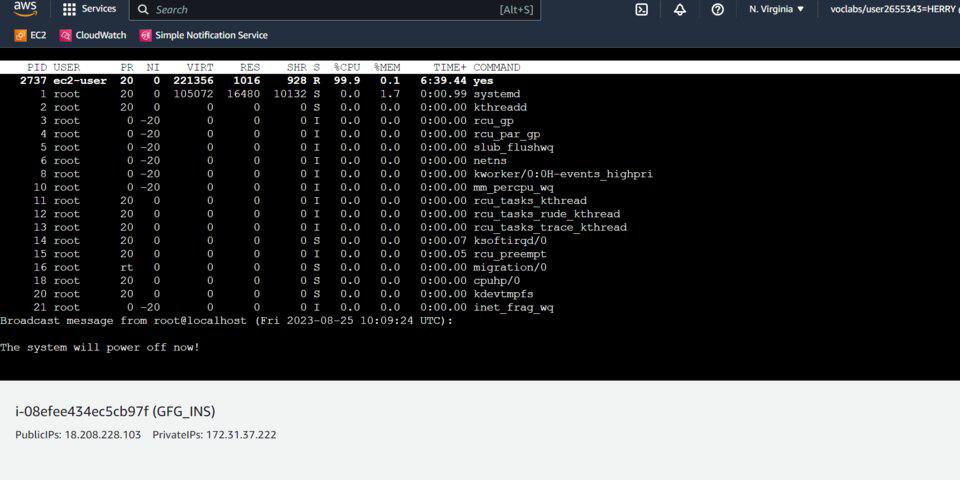Open the CloudShell terminal icon

pos(641,9)
